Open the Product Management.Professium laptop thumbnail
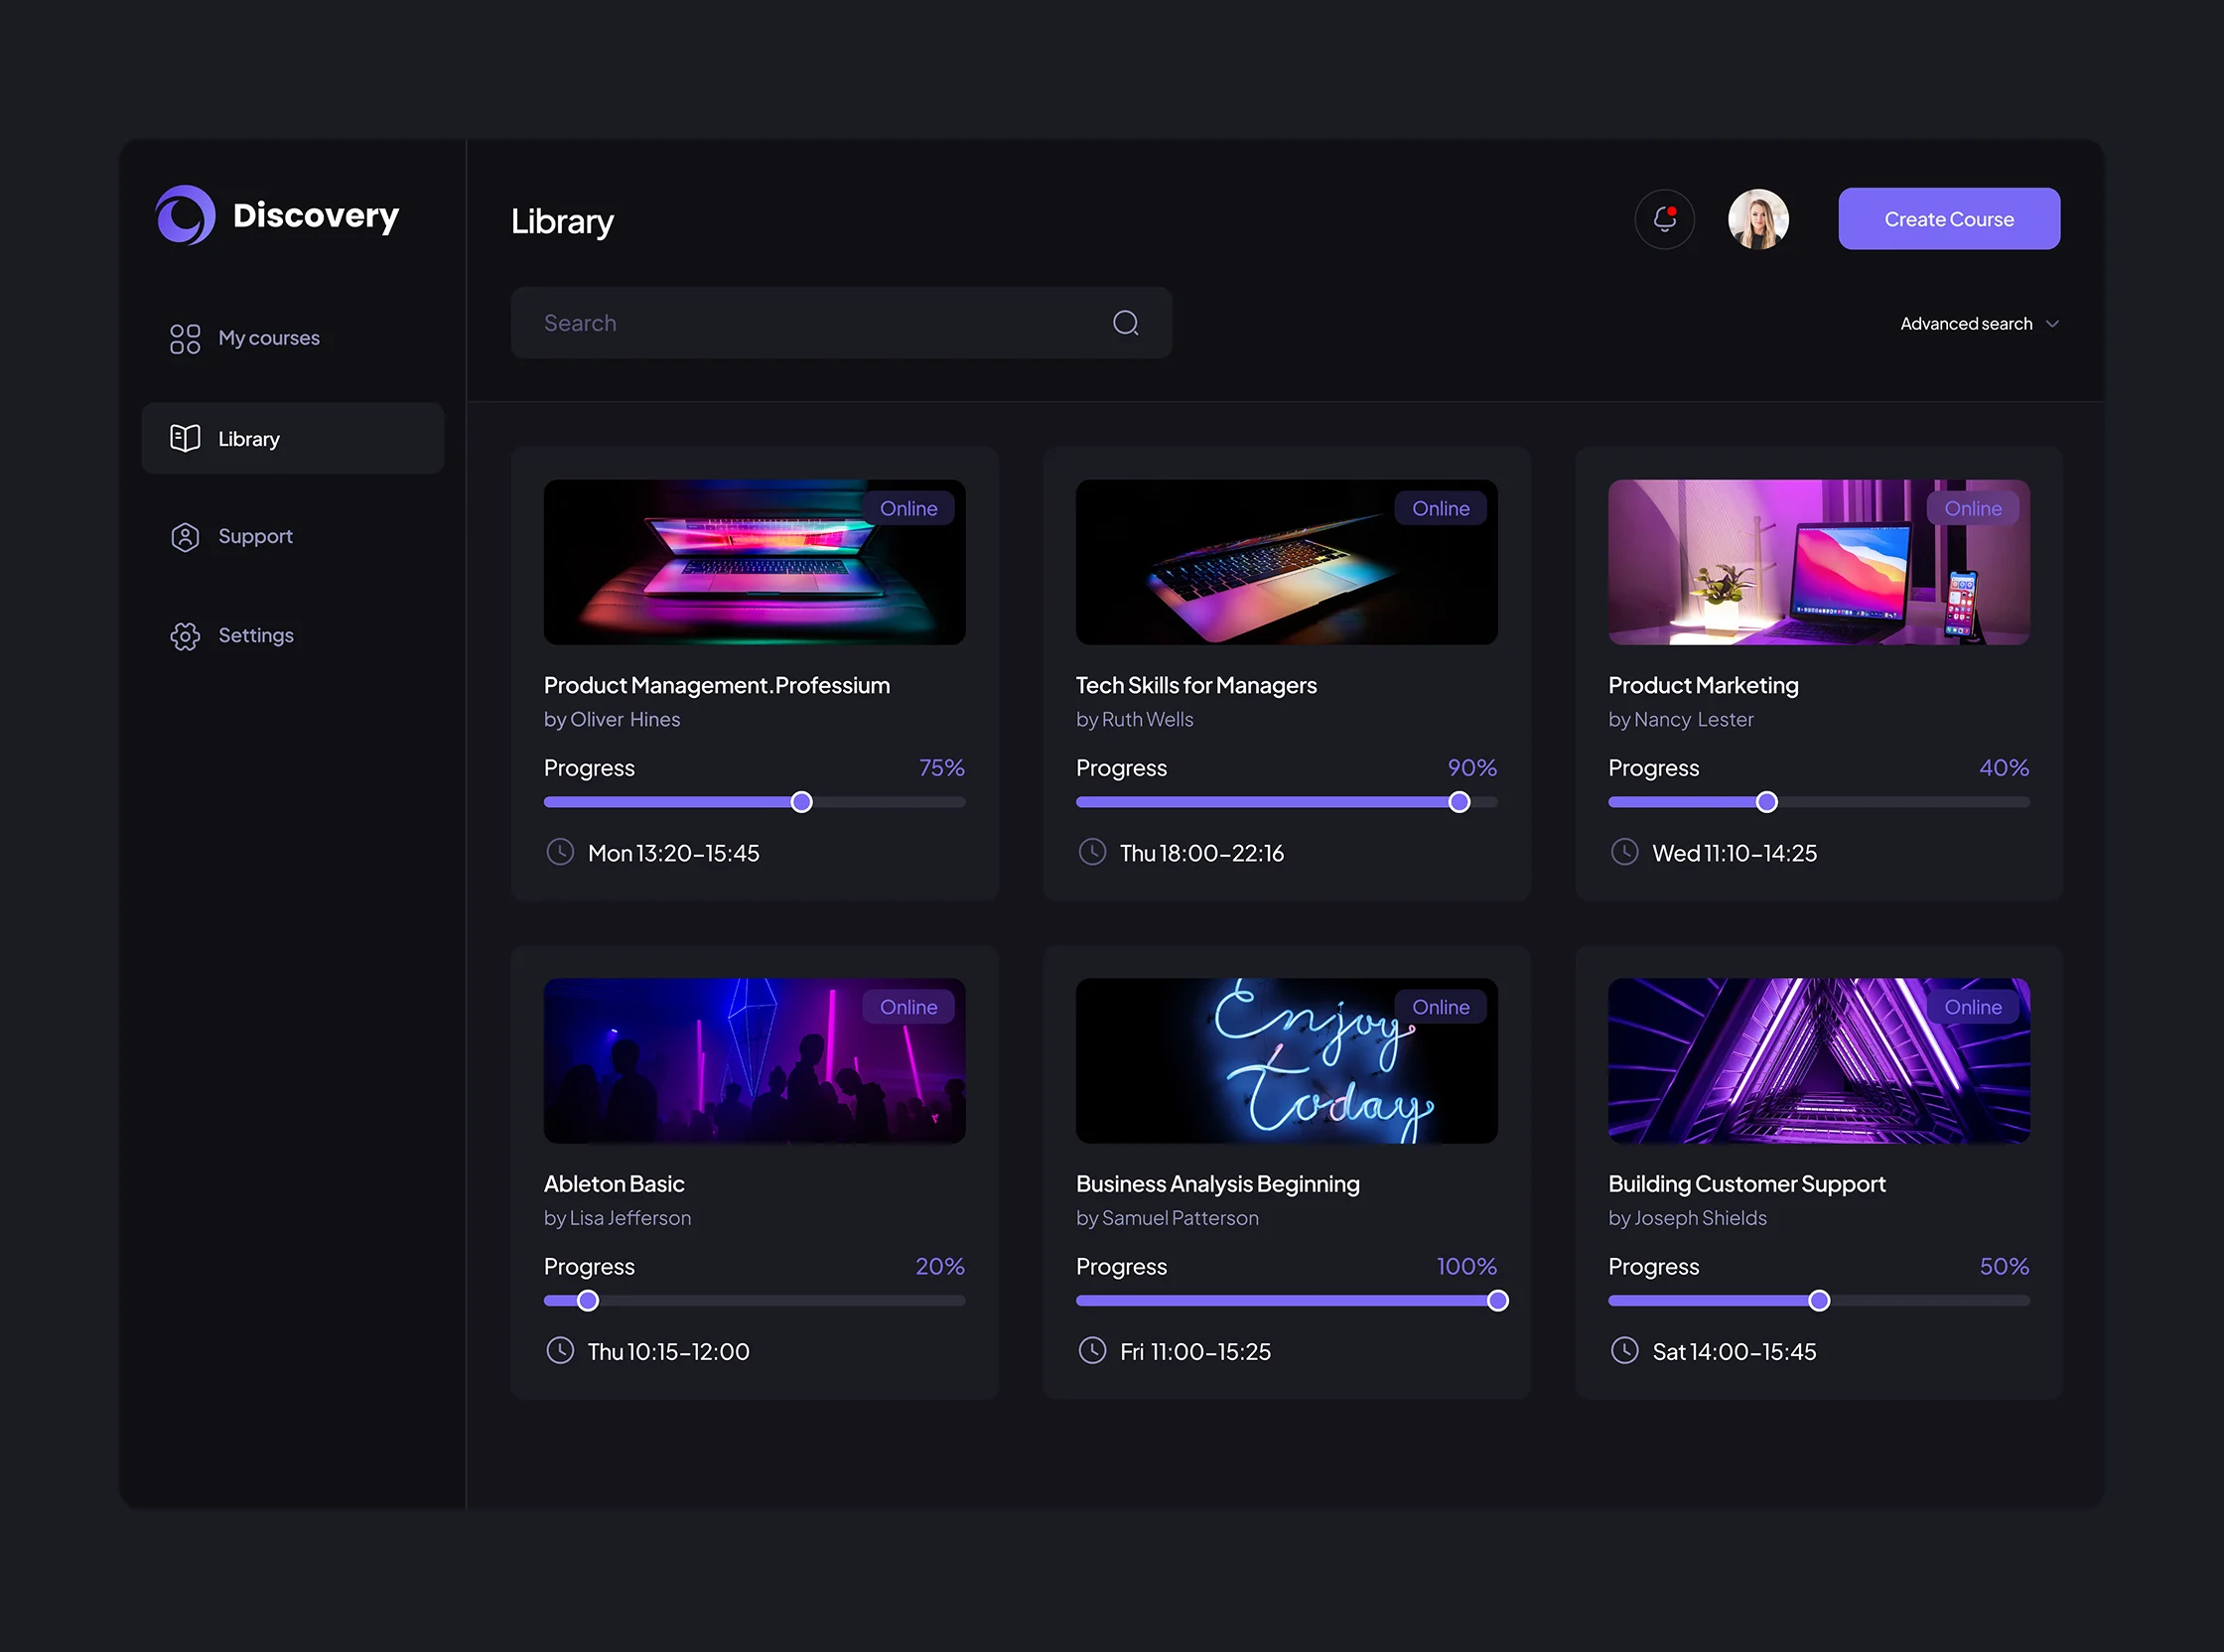 pos(755,562)
